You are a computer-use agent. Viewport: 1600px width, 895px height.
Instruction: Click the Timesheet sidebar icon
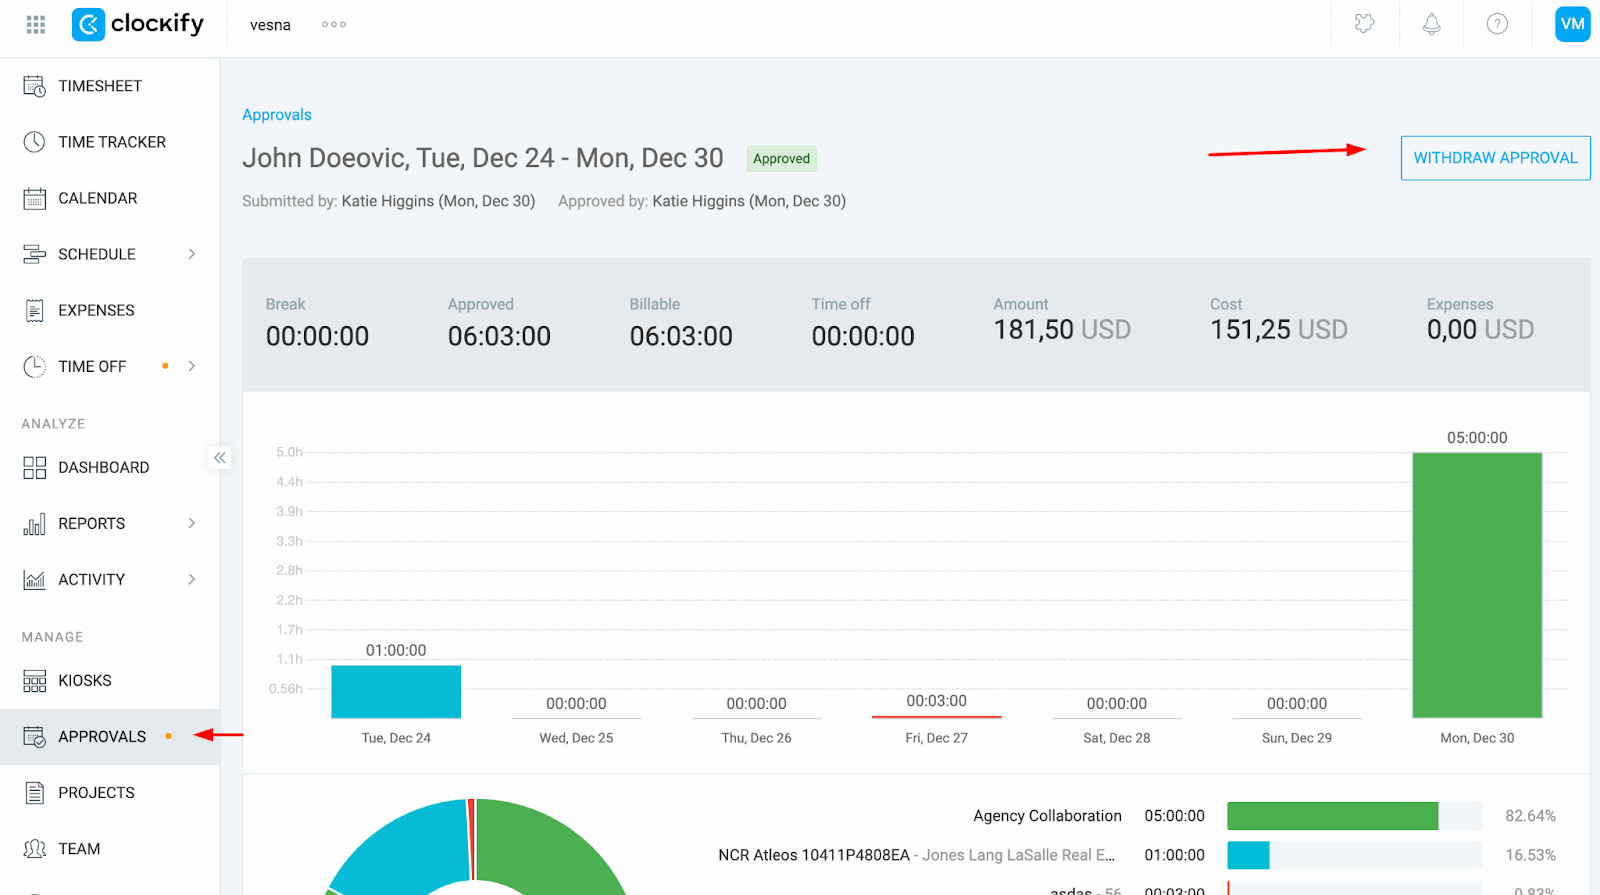click(35, 86)
